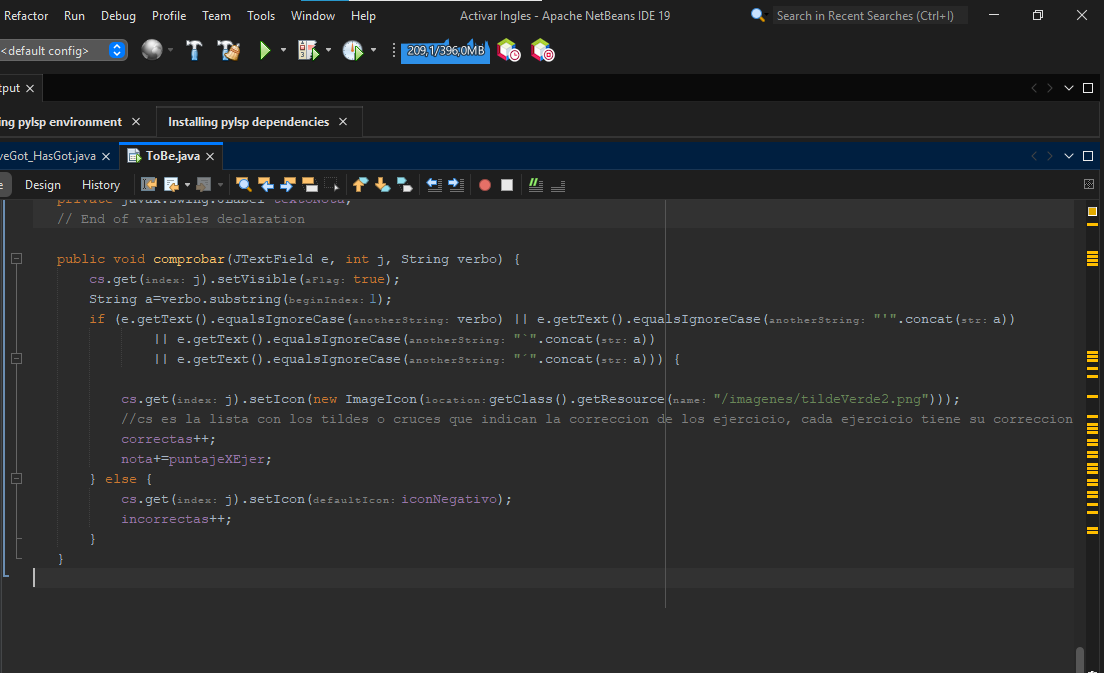1104x673 pixels.
Task: Collapse the else block fold marker
Action: (x=16, y=478)
